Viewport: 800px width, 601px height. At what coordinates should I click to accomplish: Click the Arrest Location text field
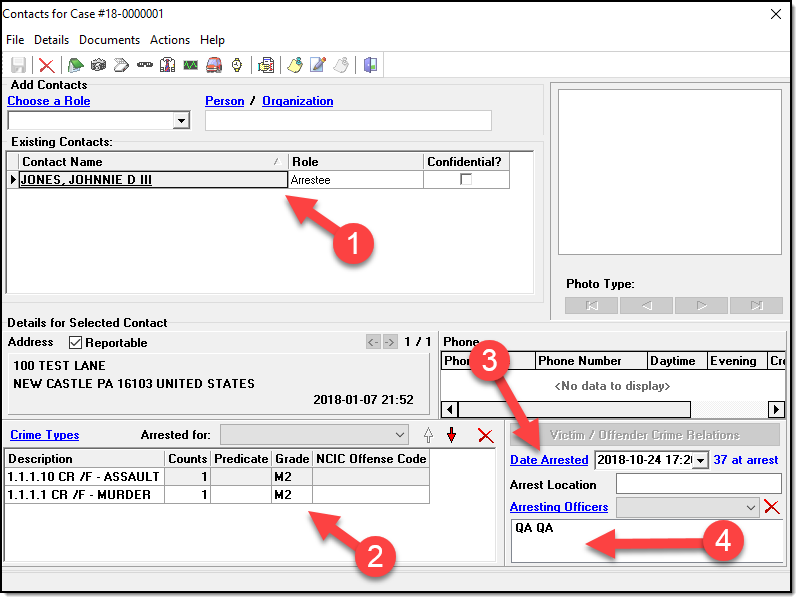pos(698,484)
